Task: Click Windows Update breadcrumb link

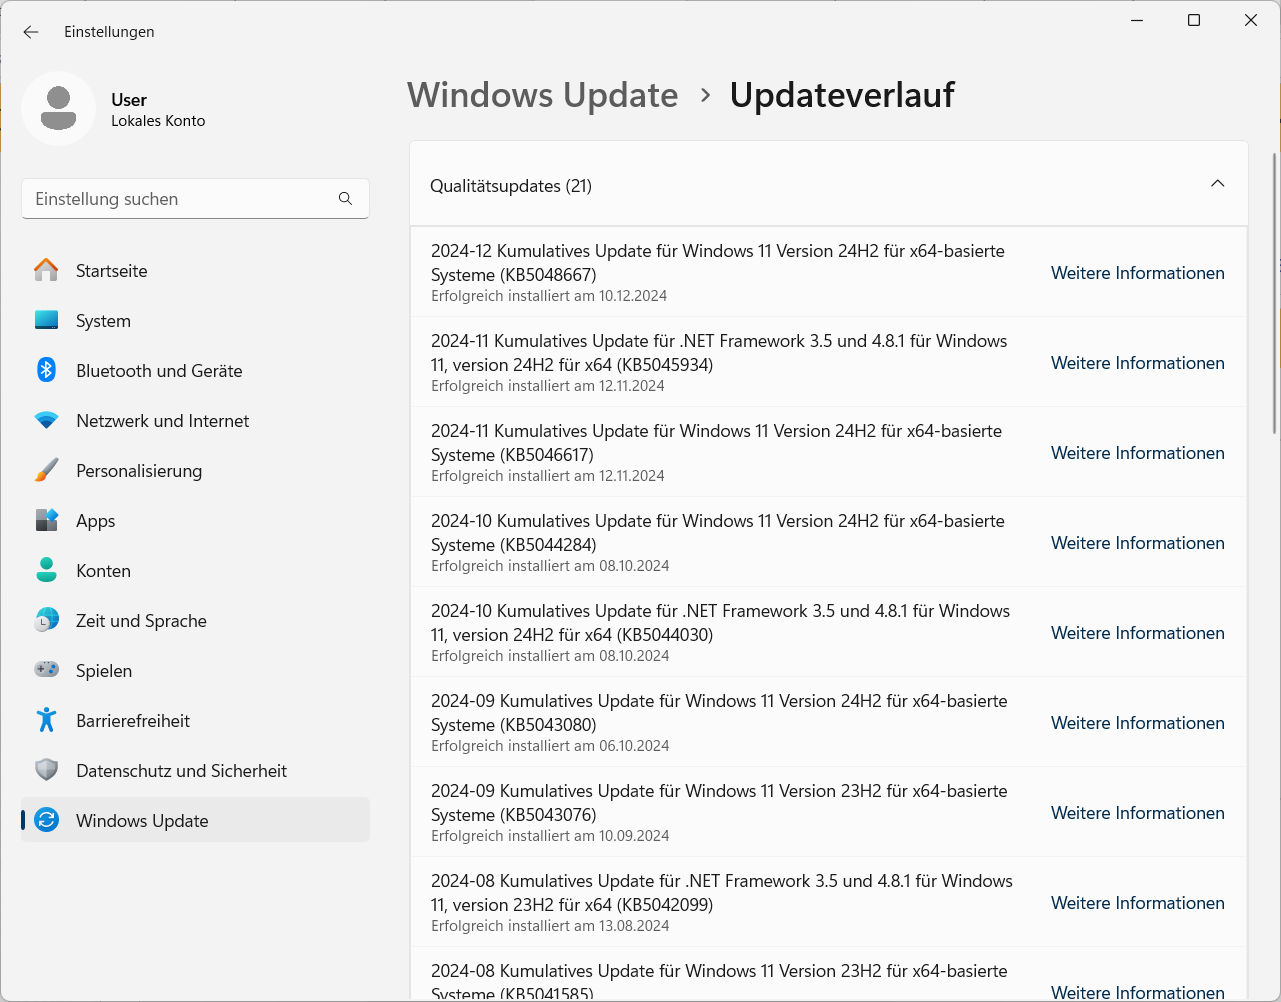Action: point(543,95)
